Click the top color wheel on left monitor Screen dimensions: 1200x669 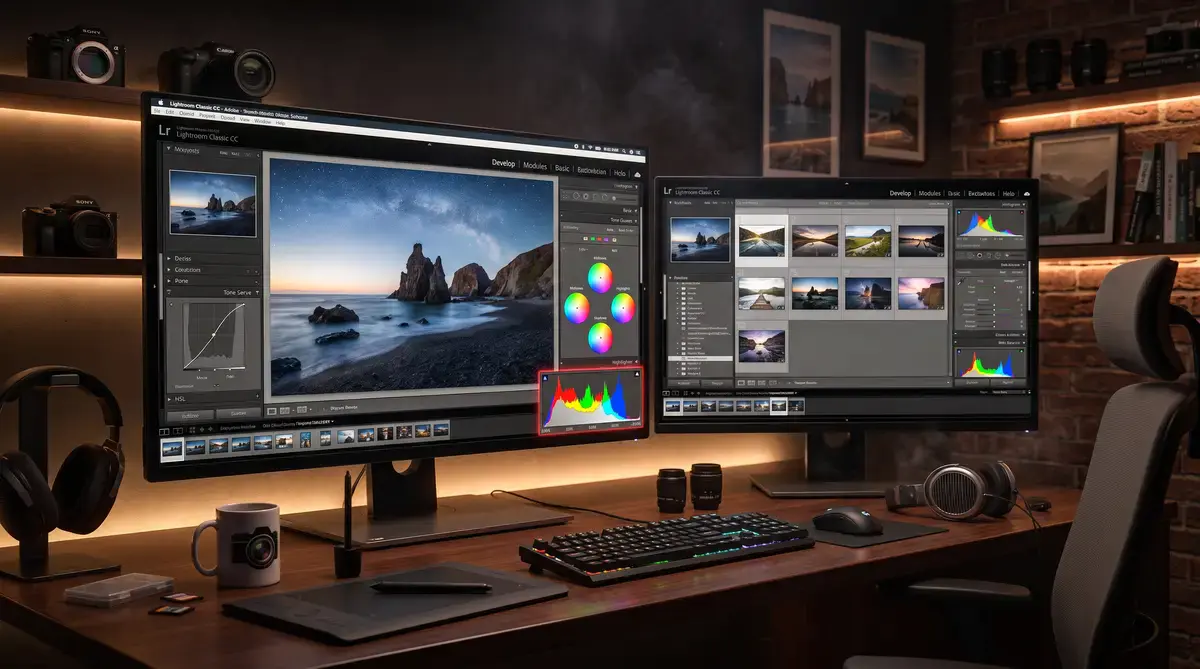click(x=600, y=277)
